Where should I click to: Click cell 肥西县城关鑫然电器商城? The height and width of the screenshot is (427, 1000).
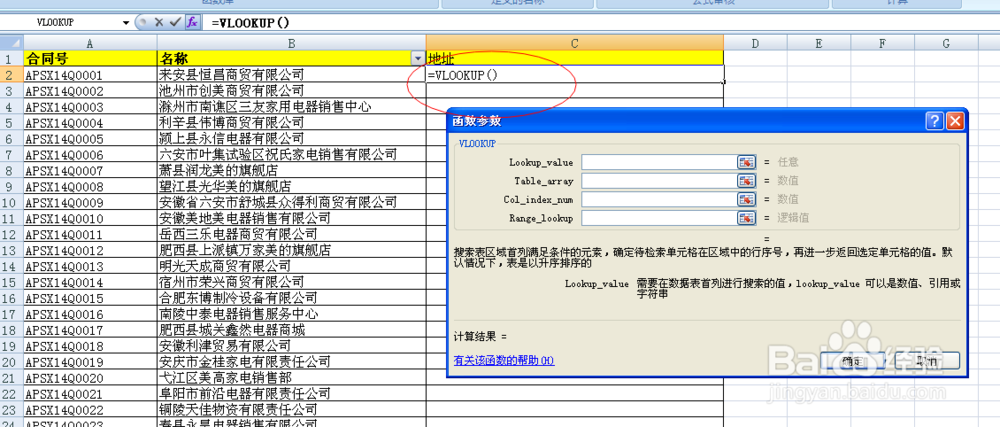pos(291,330)
